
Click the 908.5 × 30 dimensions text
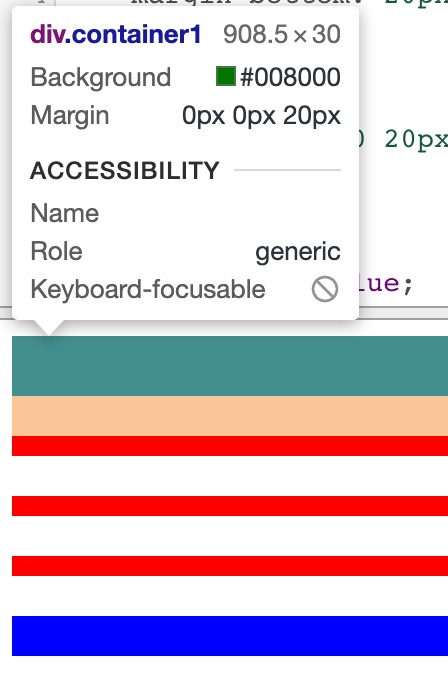(282, 34)
